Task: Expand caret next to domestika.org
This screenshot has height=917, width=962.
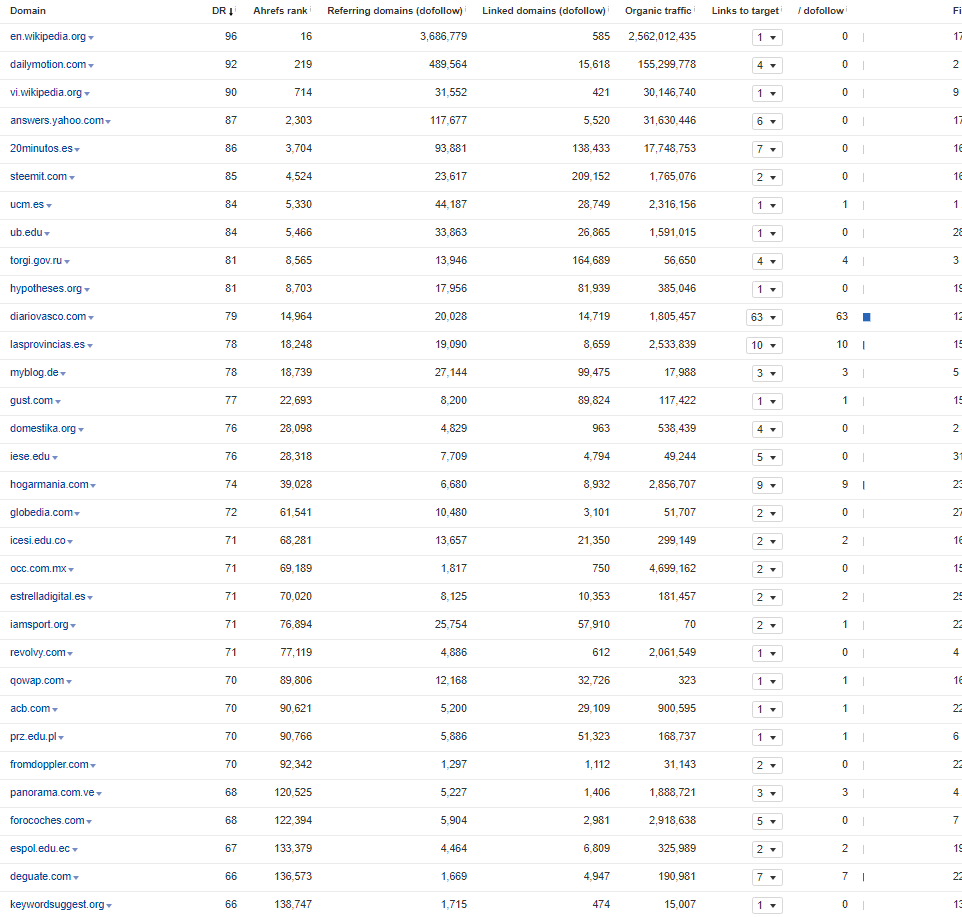Action: point(81,430)
